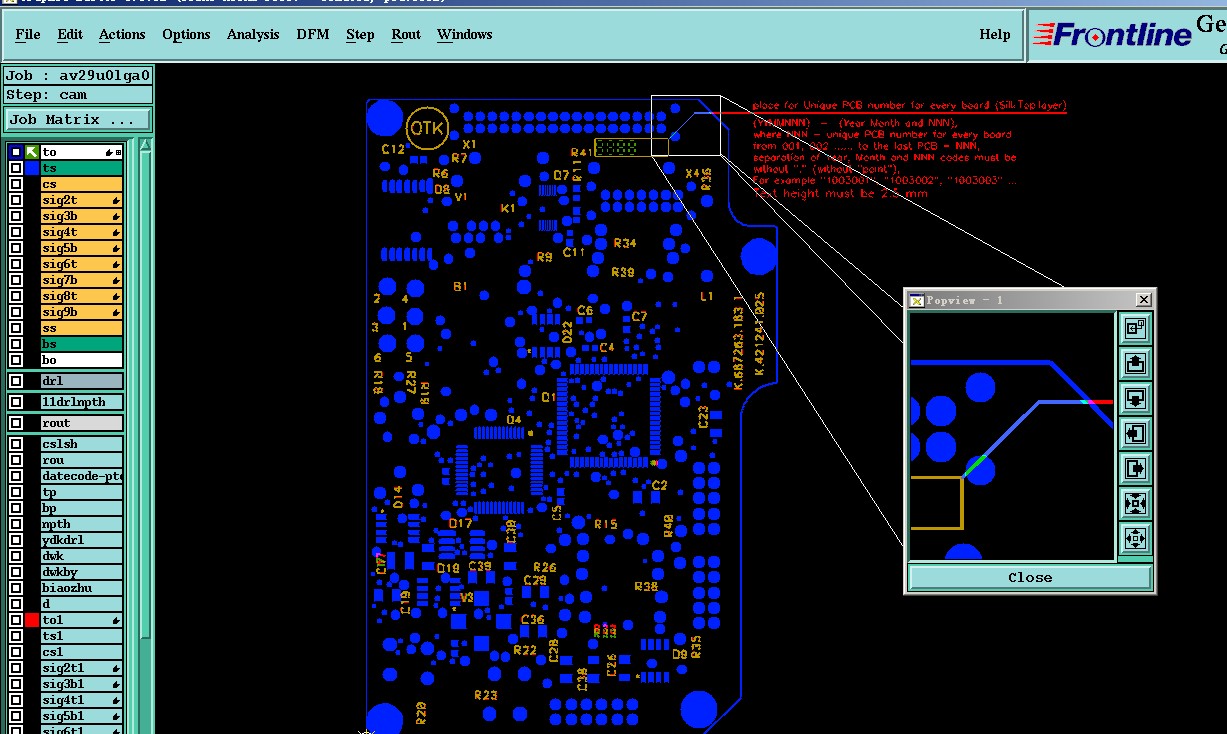1227x734 pixels.
Task: Select the 'cslsh' layer row
Action: click(x=82, y=444)
